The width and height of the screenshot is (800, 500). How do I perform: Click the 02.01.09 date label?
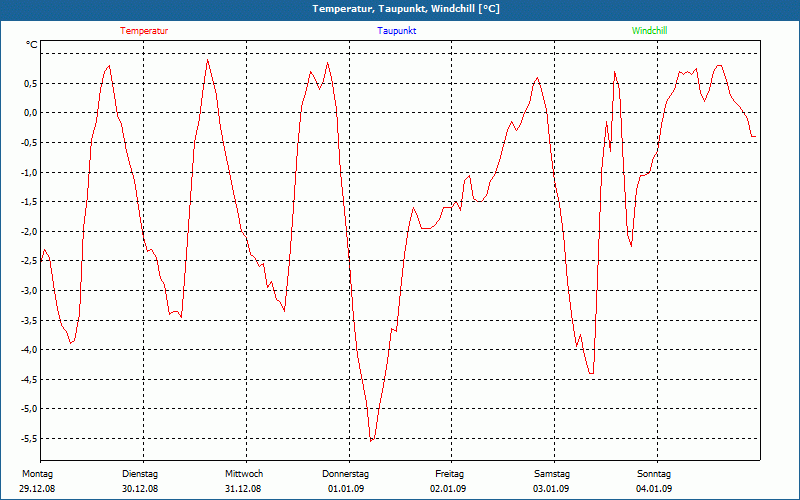[448, 489]
